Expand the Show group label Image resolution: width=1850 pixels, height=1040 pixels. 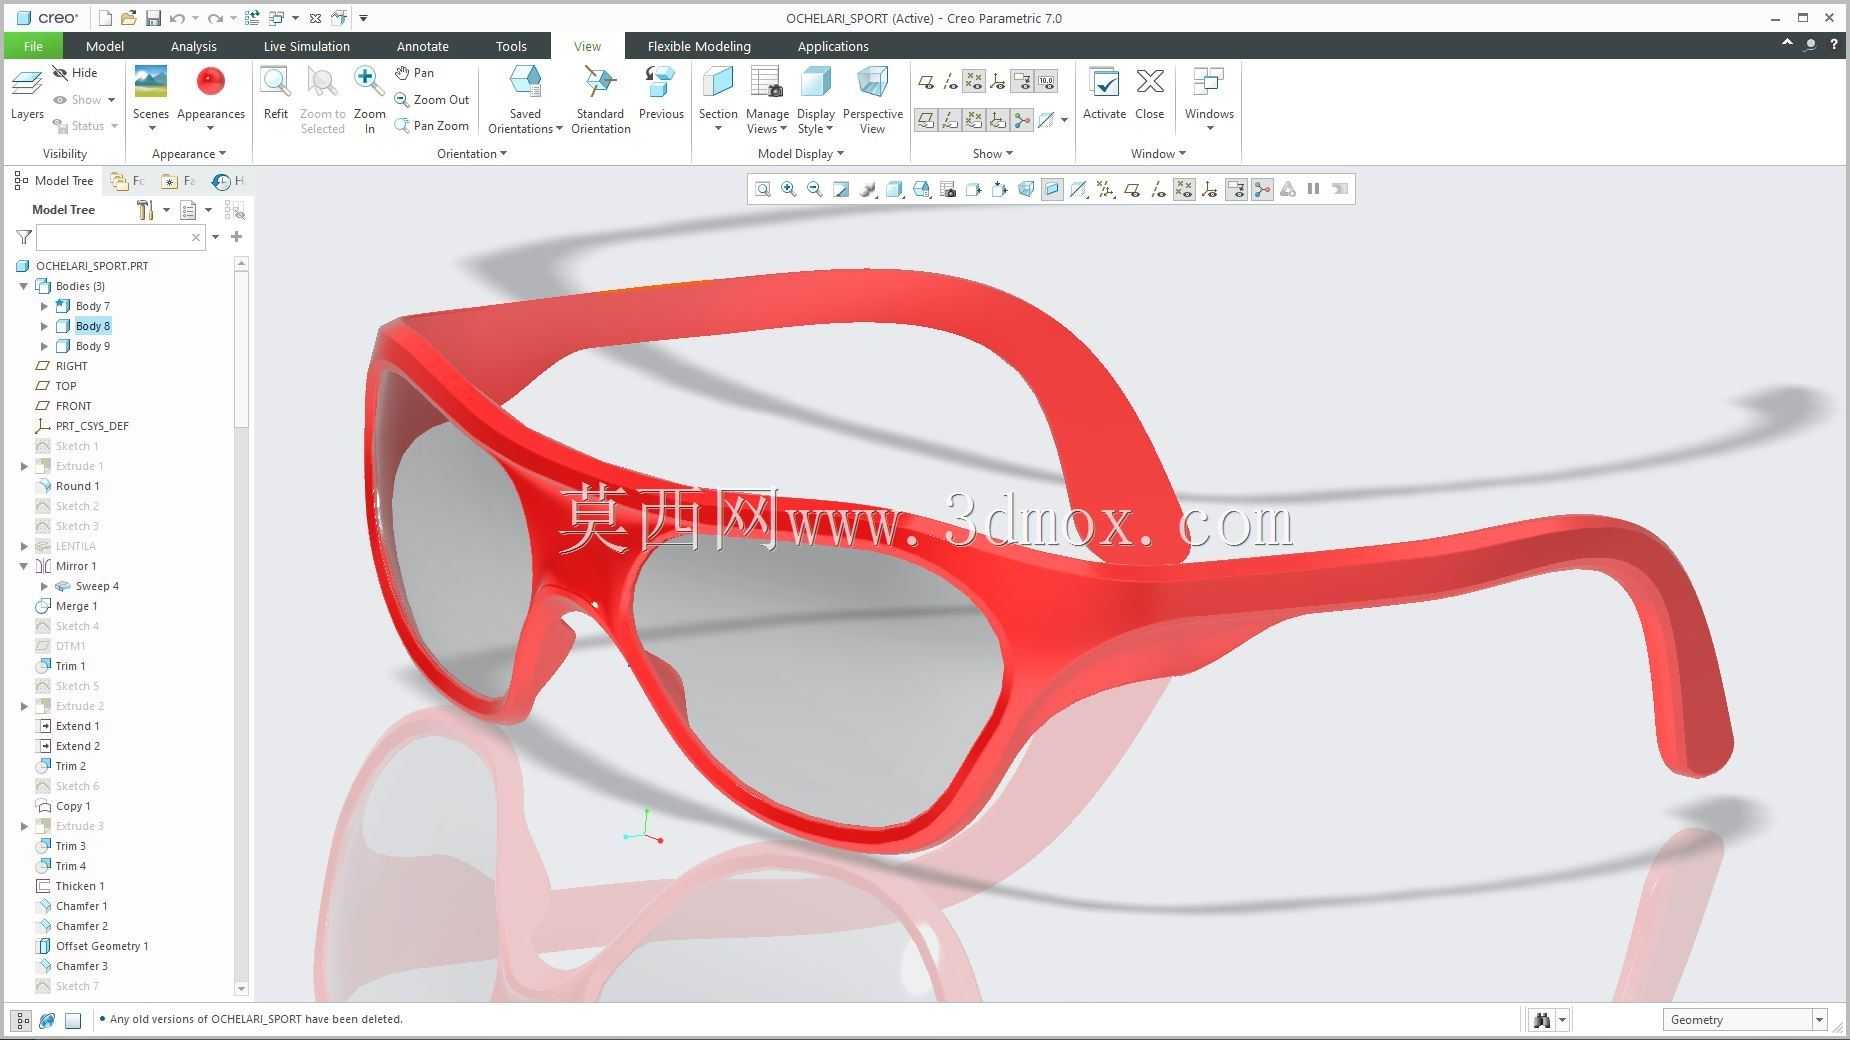[x=992, y=154]
